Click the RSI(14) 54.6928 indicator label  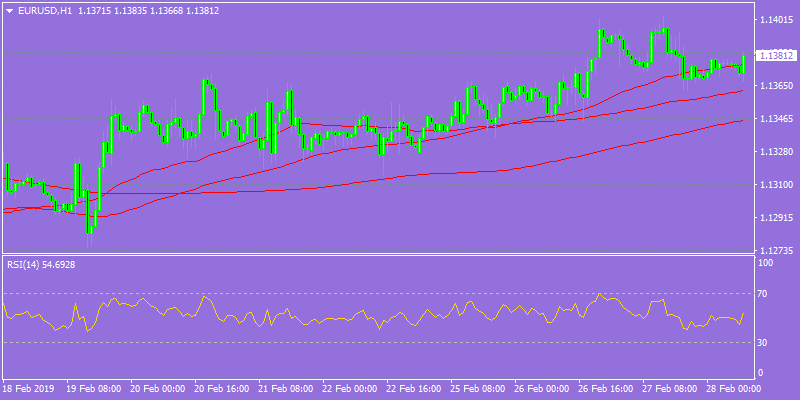pos(41,265)
